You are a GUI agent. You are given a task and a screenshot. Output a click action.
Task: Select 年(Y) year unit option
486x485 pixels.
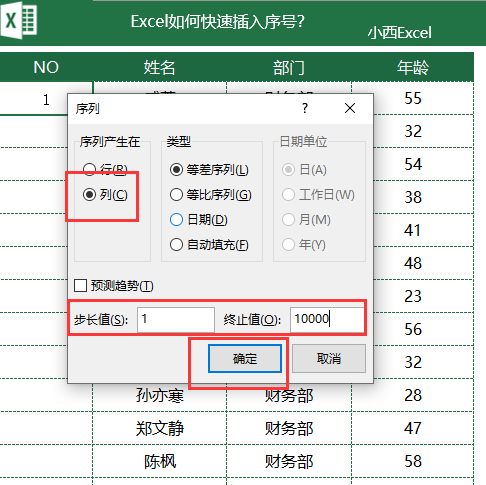click(304, 245)
